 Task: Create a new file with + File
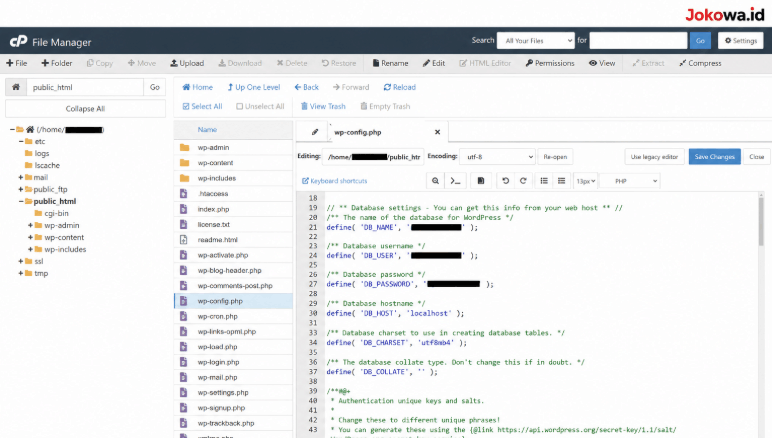16,63
